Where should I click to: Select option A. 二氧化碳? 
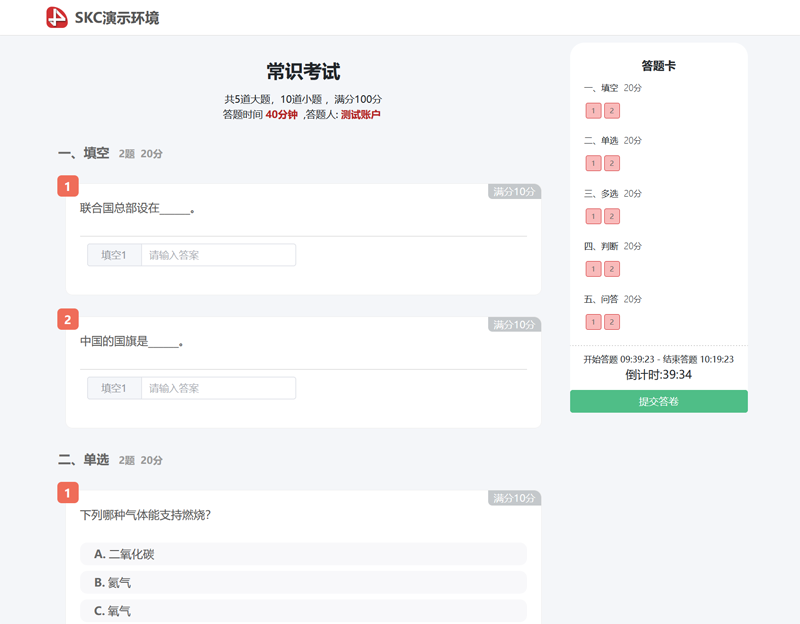tap(303, 554)
